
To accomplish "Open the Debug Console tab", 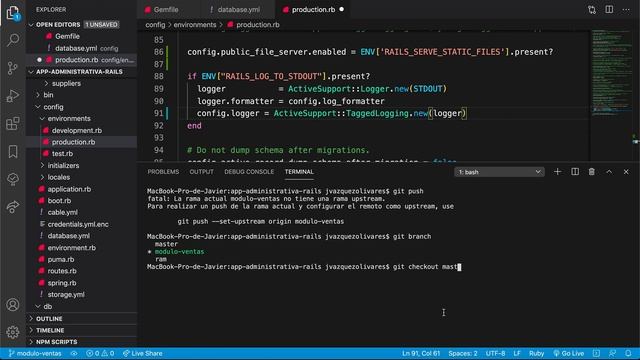I will pos(249,172).
